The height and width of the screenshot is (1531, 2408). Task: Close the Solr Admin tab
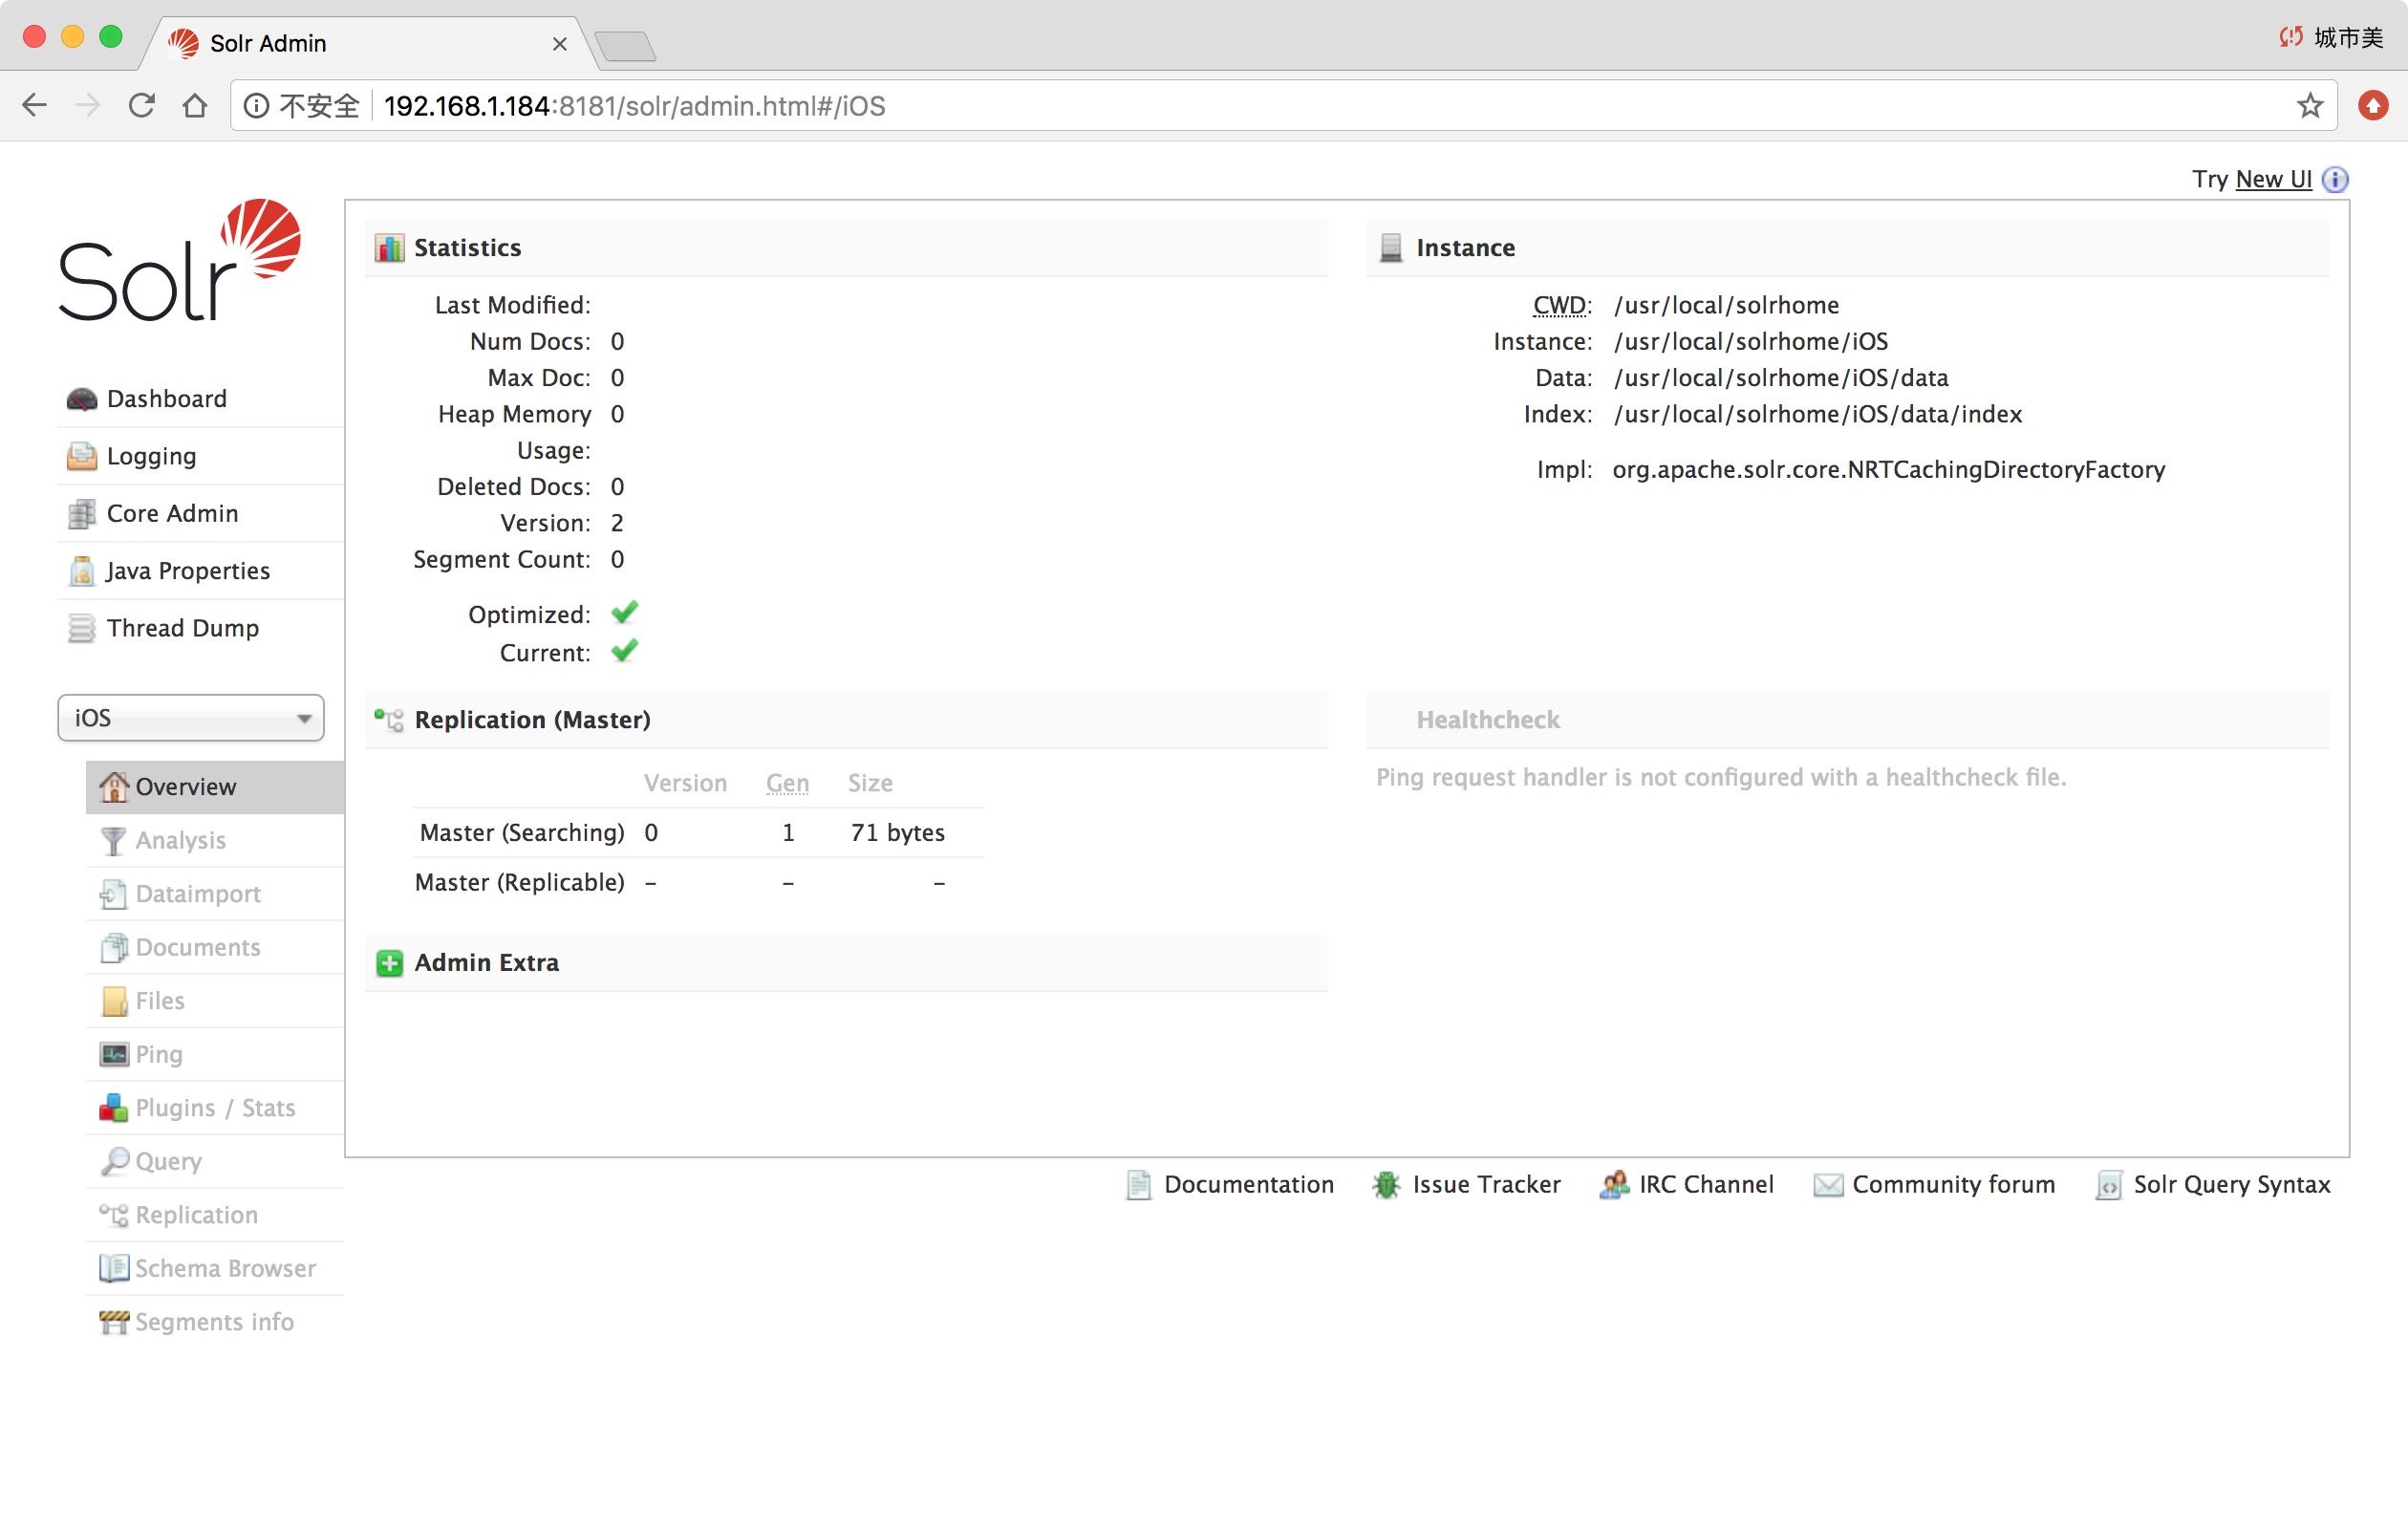coord(559,44)
